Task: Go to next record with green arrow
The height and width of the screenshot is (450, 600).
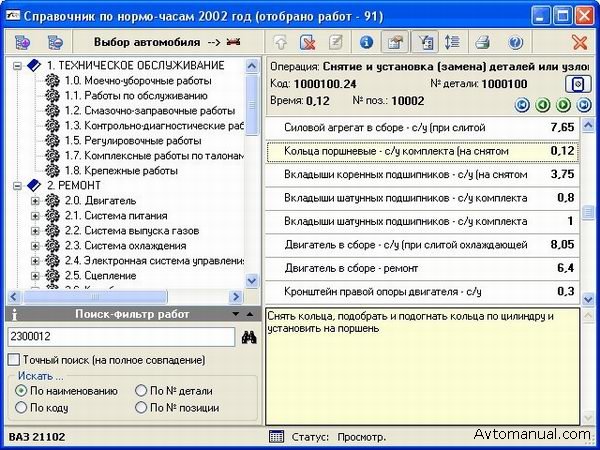Action: click(x=563, y=104)
